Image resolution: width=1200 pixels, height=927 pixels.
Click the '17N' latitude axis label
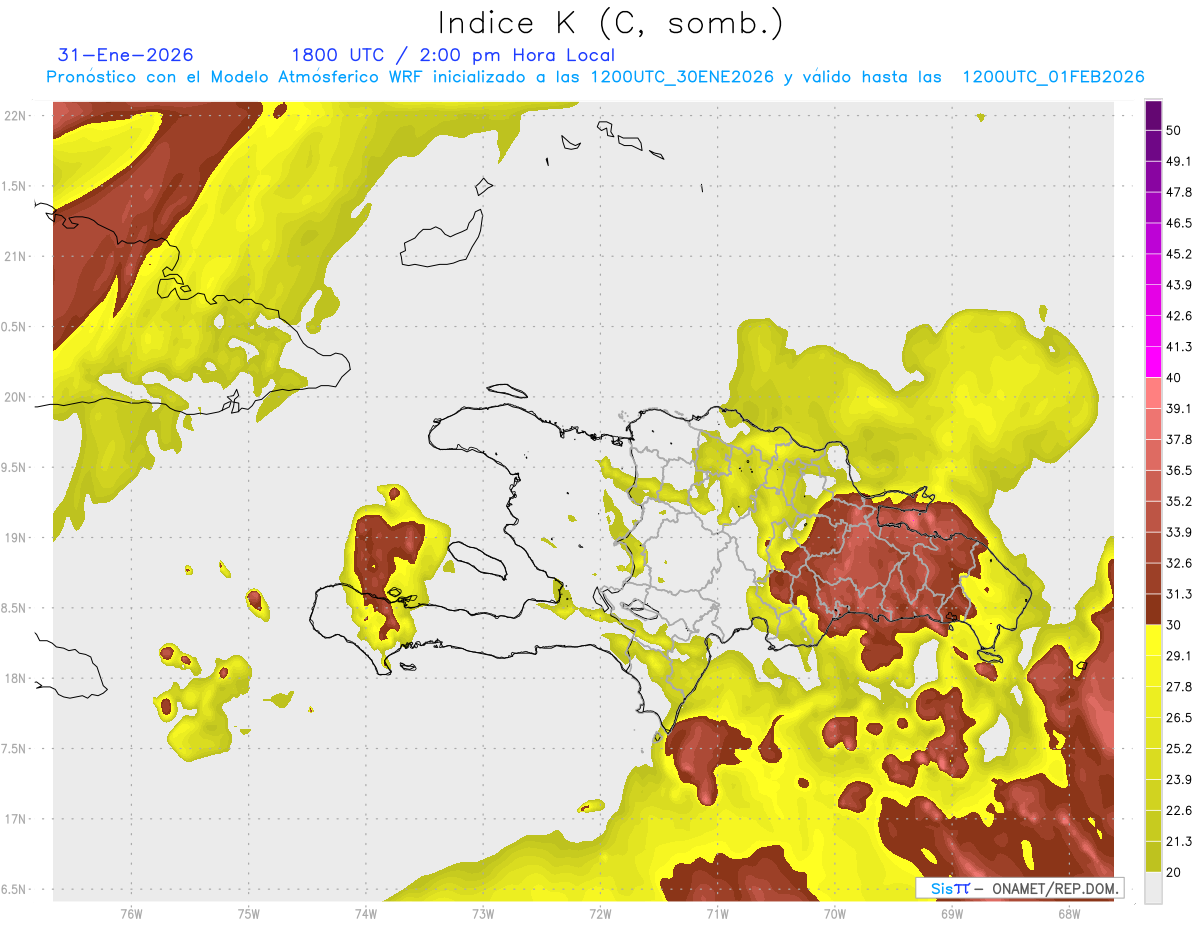[15, 819]
